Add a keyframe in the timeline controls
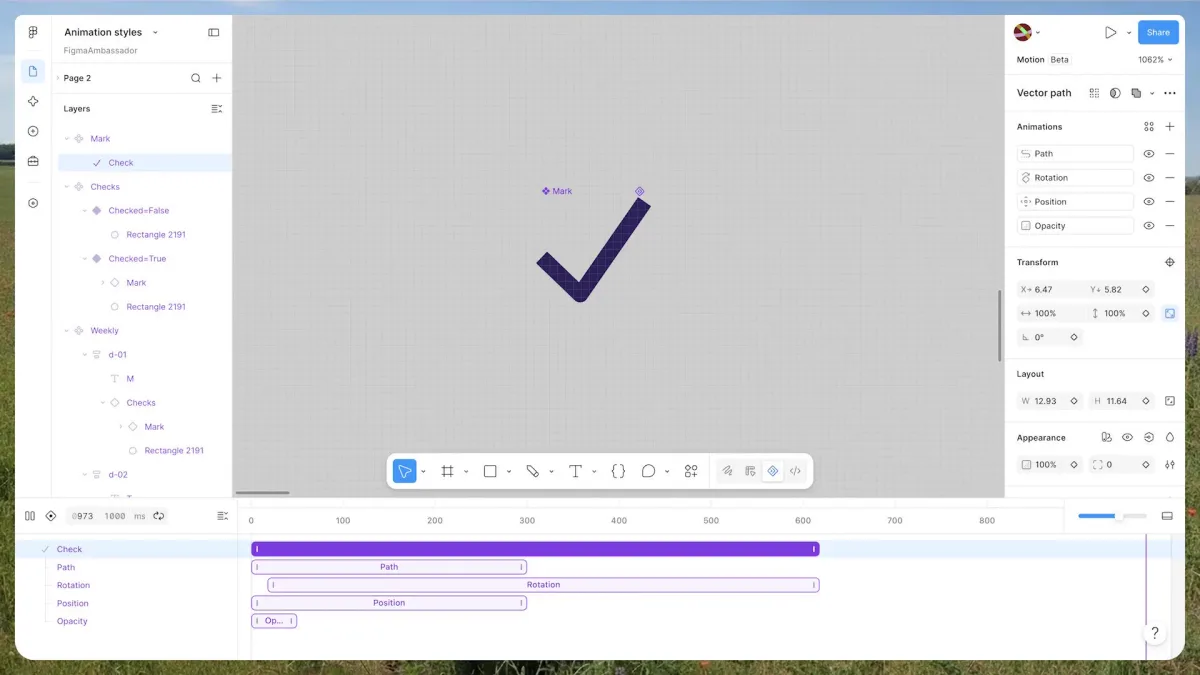1200x675 pixels. [51, 516]
